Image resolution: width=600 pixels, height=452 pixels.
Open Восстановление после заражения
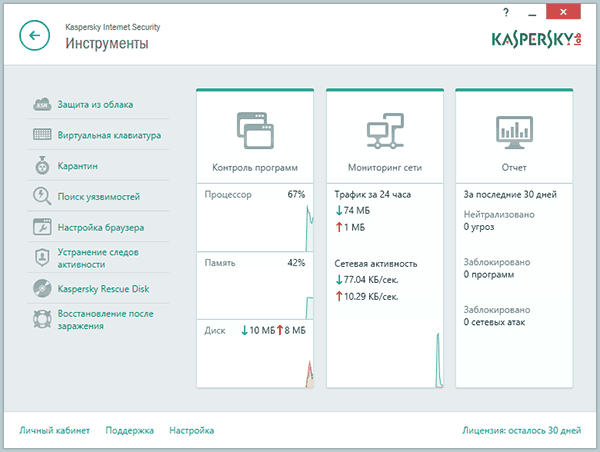point(106,320)
